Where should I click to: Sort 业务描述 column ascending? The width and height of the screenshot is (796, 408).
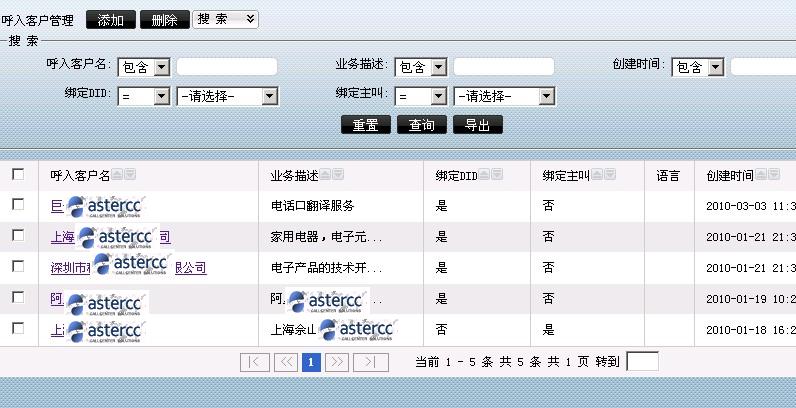click(325, 175)
